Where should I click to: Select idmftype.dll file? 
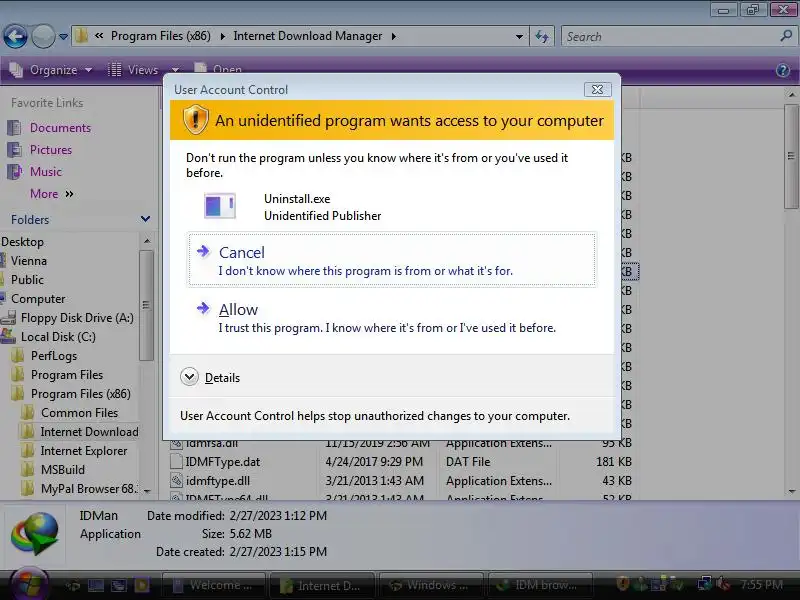[x=217, y=481]
